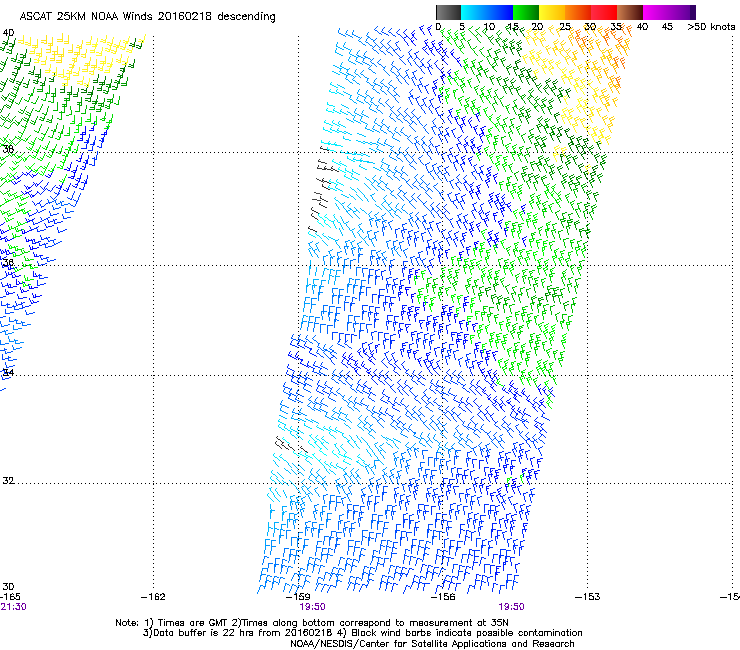
Task: Click the 'NOAA/NESDIS/Center for Satellite Applications and Research' credit
Action: pos(432,644)
